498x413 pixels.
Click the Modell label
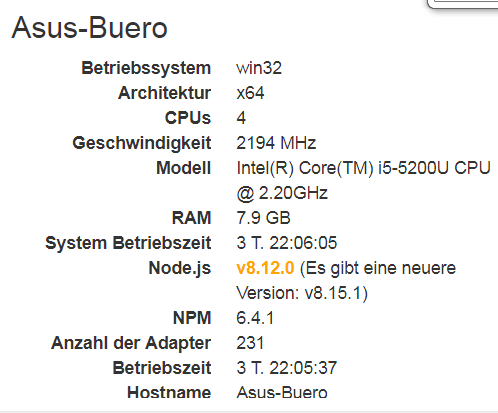pos(184,168)
